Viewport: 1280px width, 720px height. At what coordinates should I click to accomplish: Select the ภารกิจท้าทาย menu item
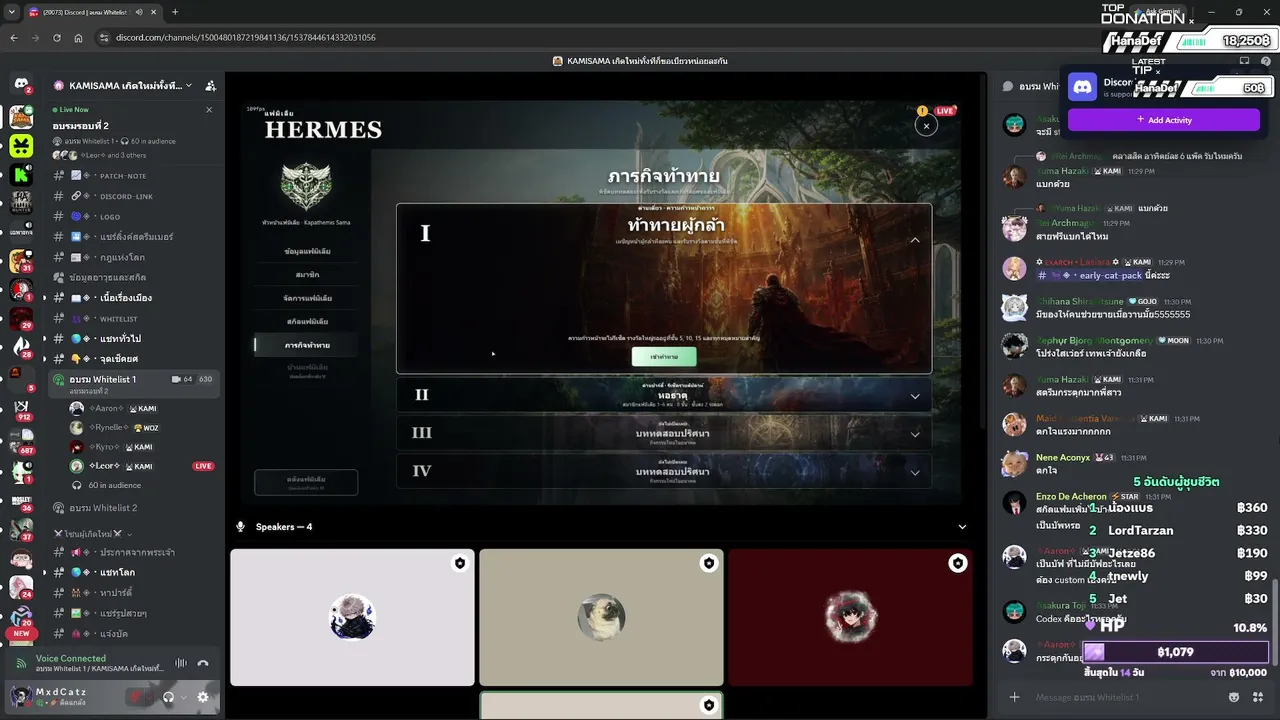(x=307, y=345)
